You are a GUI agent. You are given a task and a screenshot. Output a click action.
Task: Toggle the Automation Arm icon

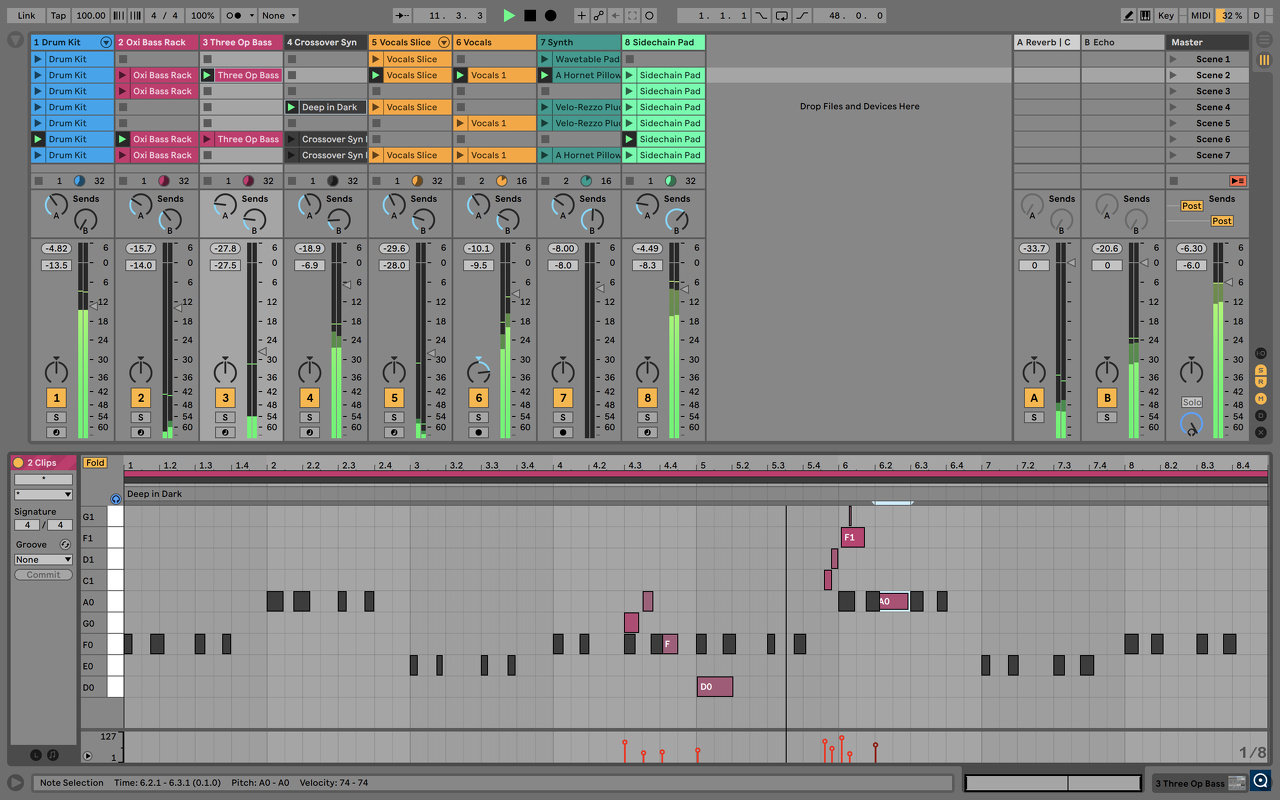tap(598, 16)
